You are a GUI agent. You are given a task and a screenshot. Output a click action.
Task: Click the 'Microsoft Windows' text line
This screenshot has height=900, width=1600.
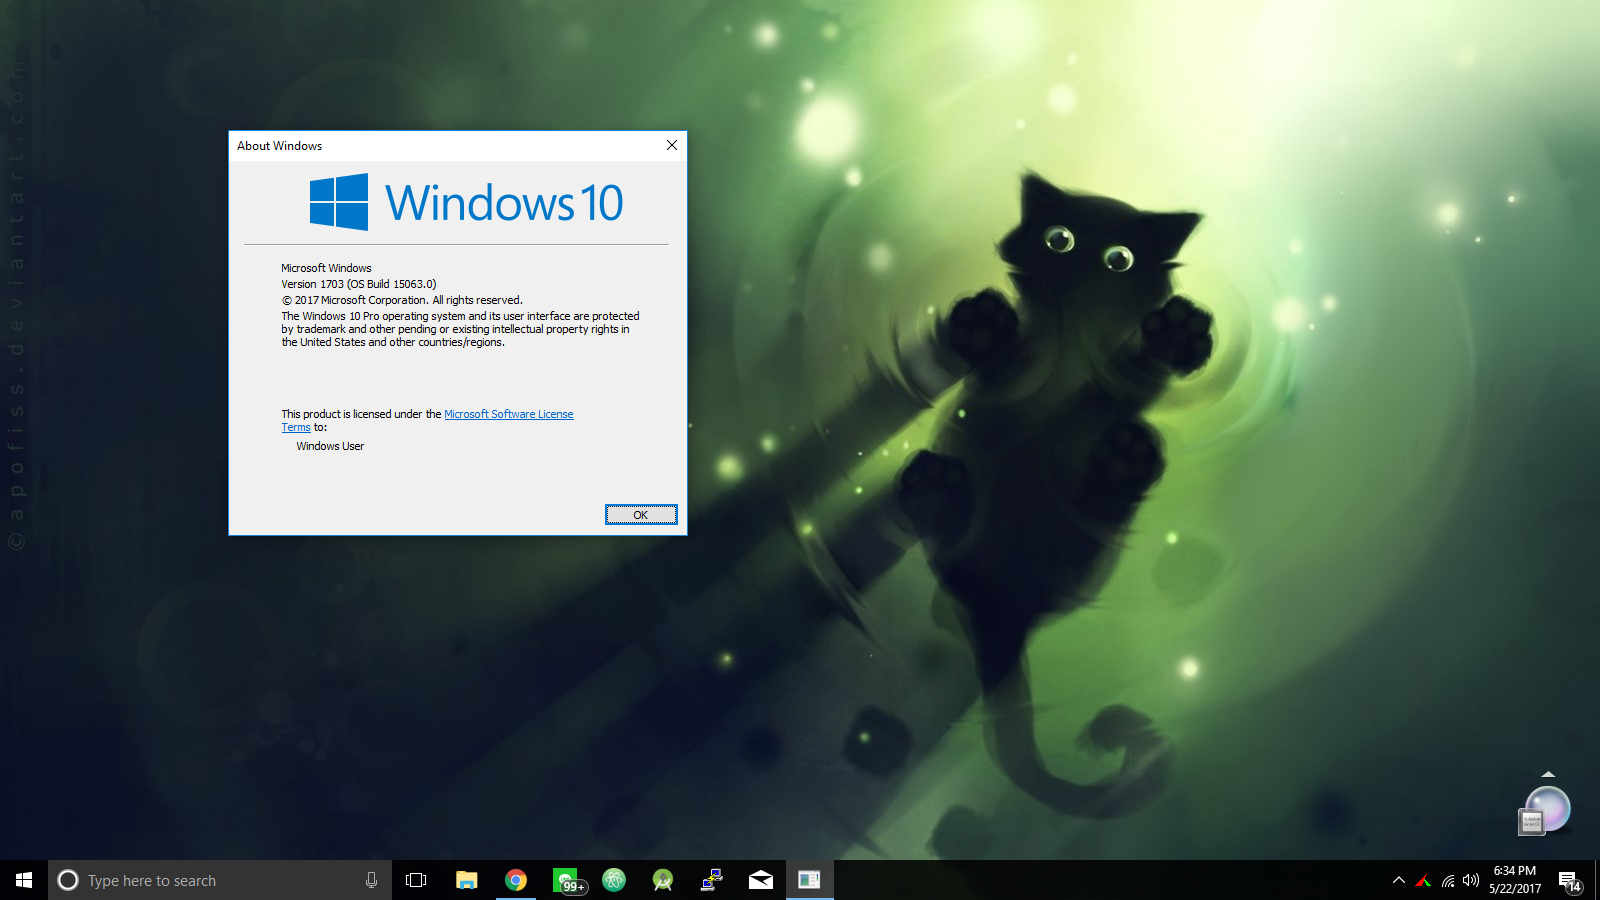pos(326,268)
